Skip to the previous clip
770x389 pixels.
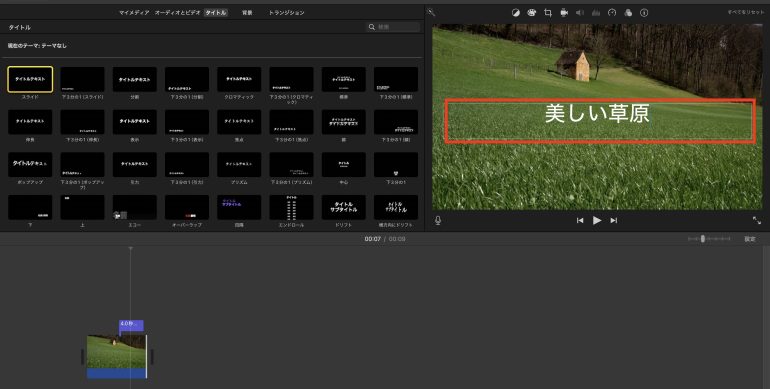(x=580, y=221)
